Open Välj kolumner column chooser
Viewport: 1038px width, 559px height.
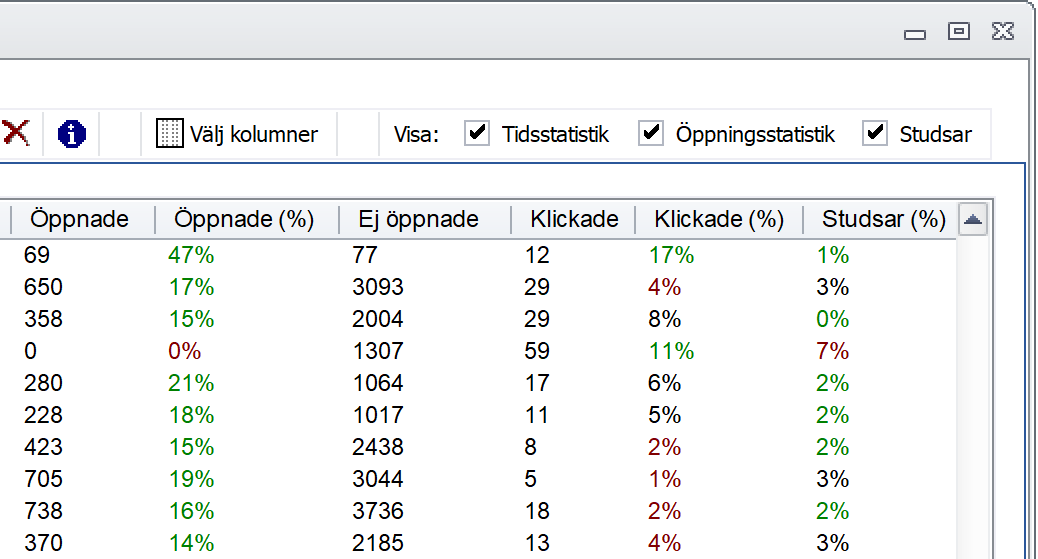(x=237, y=134)
